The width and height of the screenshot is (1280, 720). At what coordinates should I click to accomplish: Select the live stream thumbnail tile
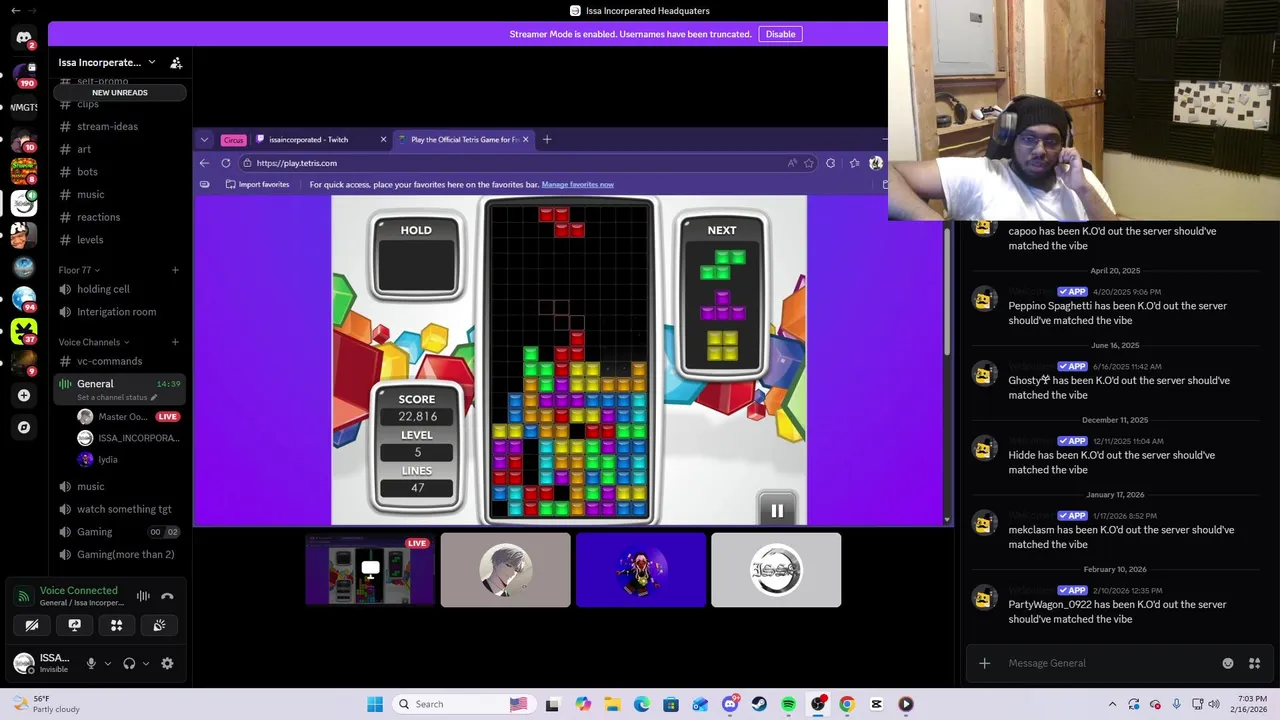pos(370,570)
